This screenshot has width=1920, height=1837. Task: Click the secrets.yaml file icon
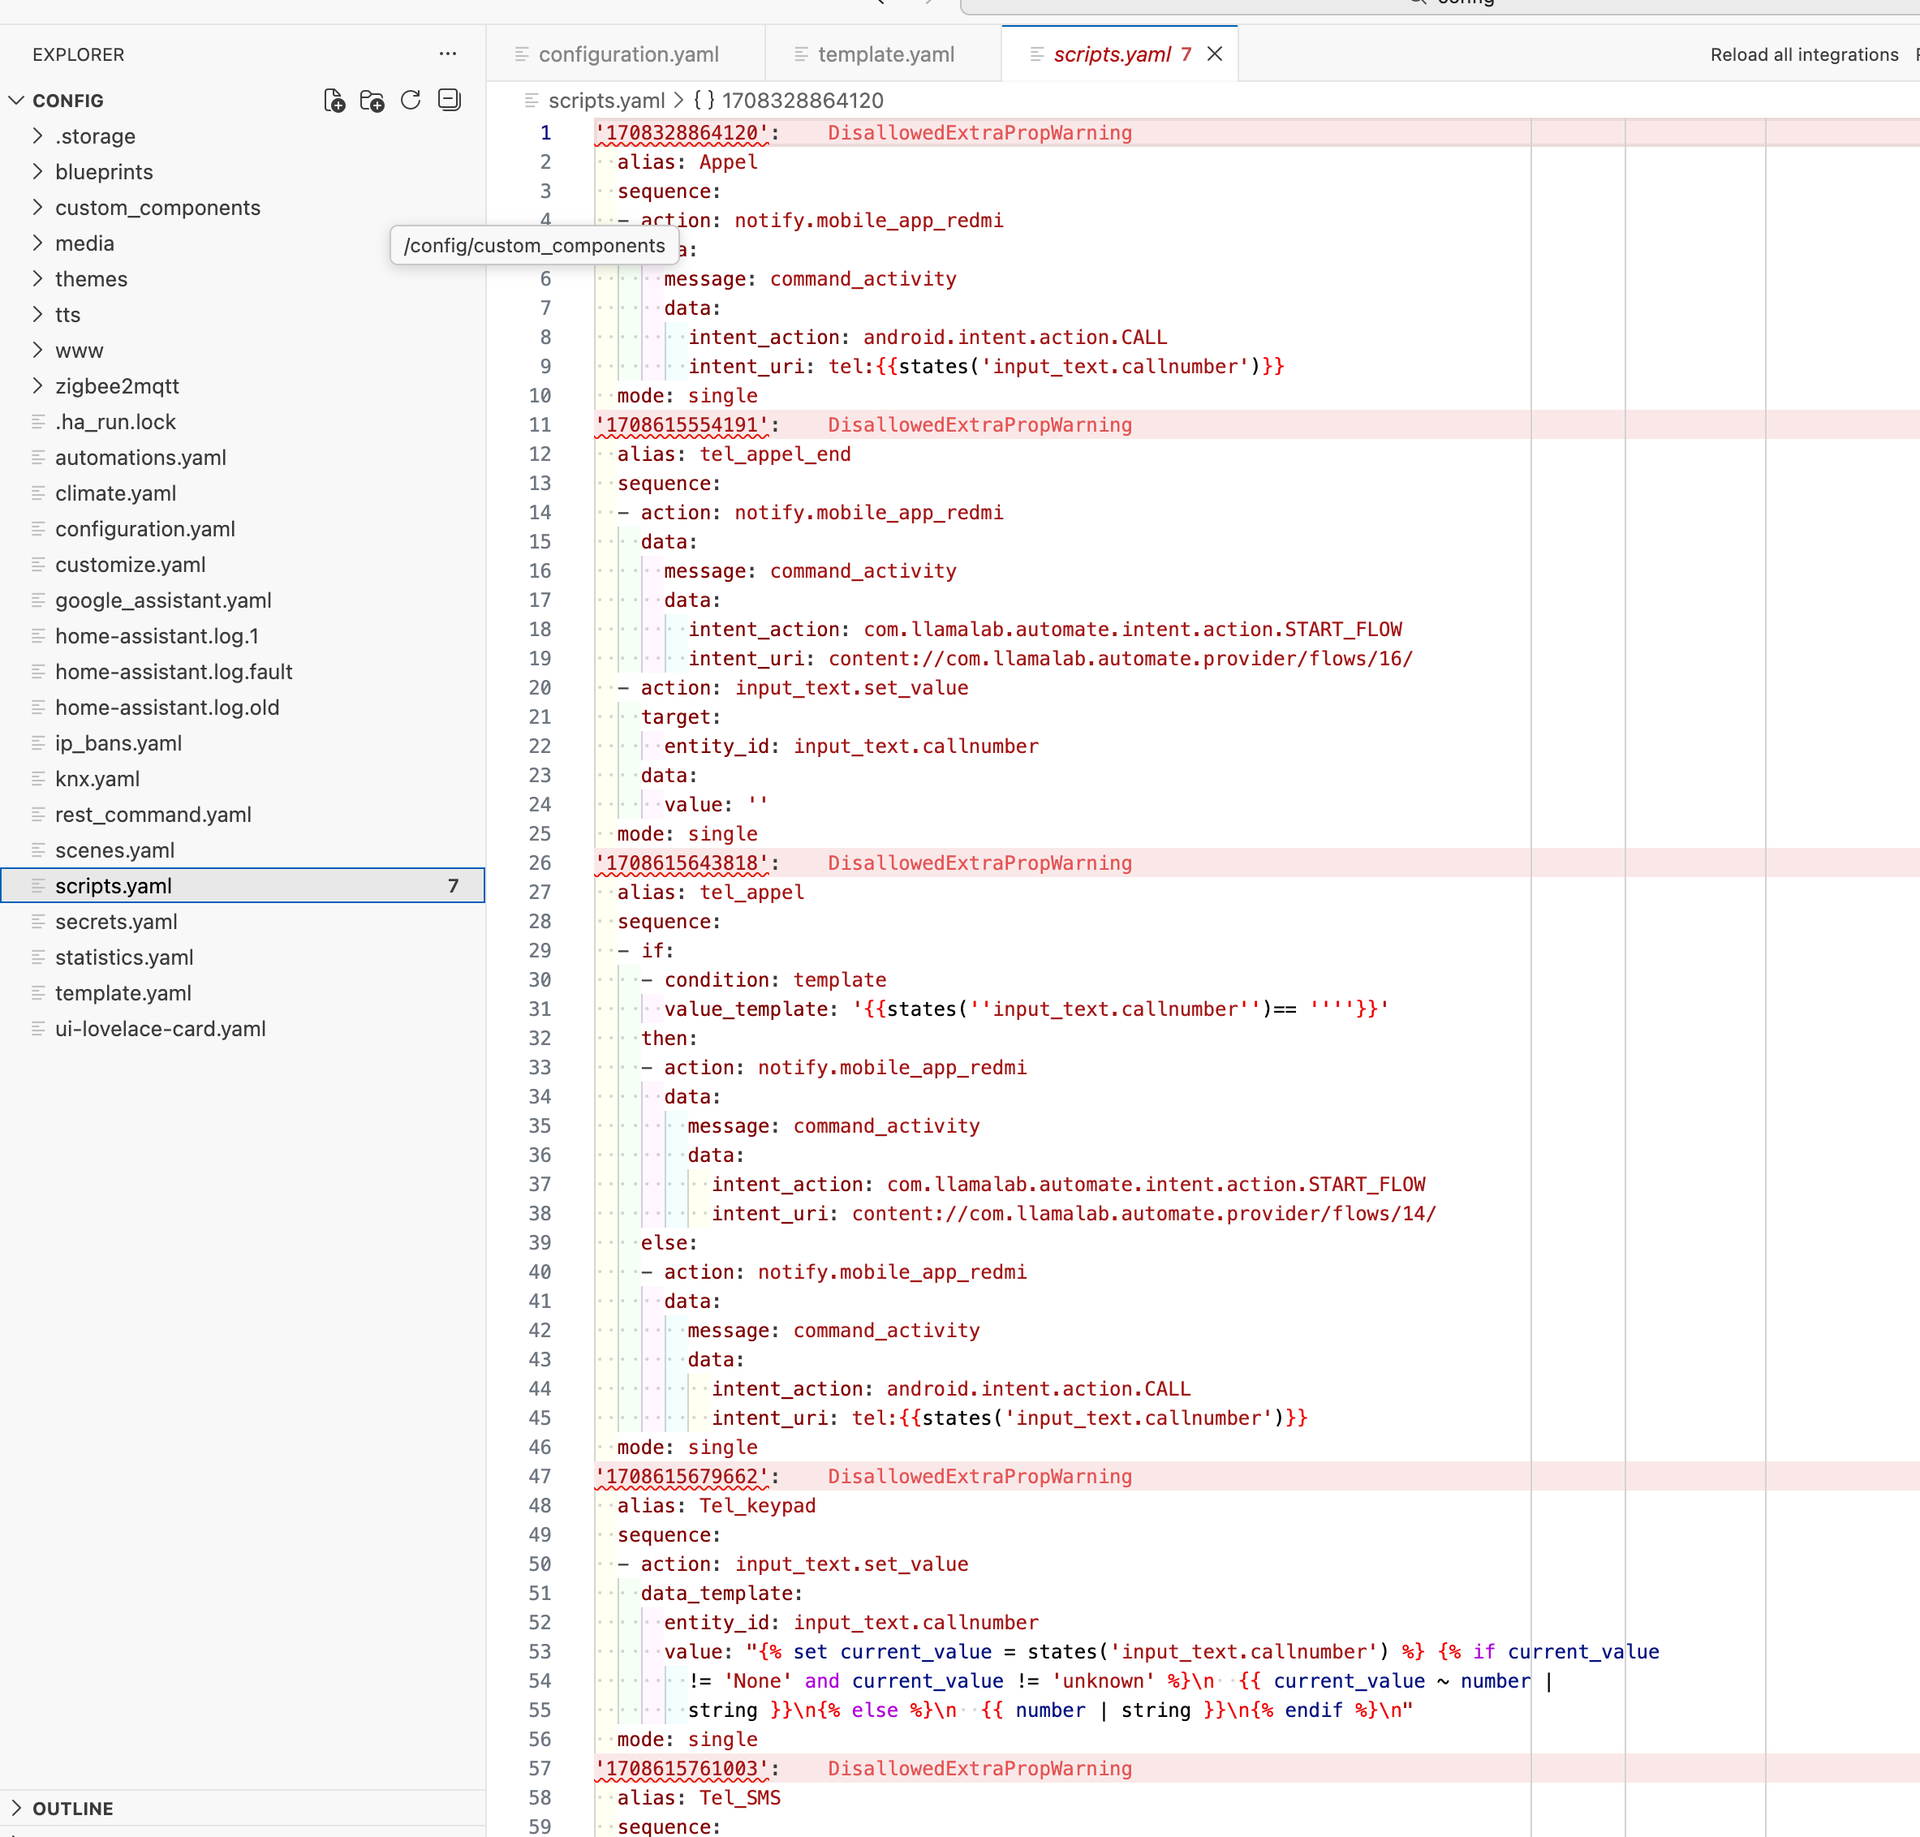tap(38, 921)
